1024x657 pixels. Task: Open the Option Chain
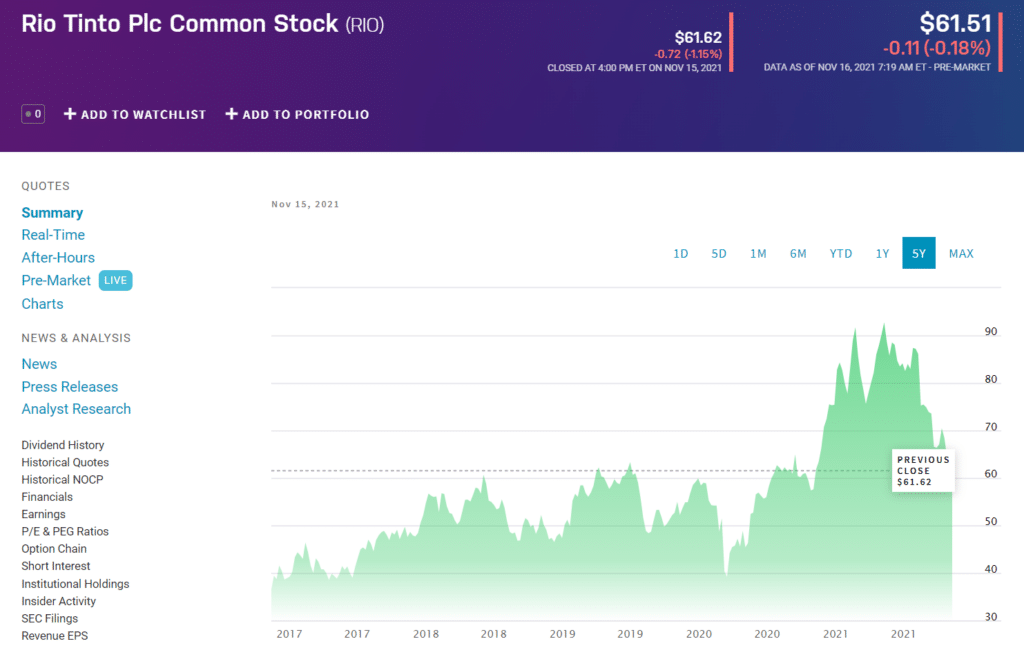54,549
